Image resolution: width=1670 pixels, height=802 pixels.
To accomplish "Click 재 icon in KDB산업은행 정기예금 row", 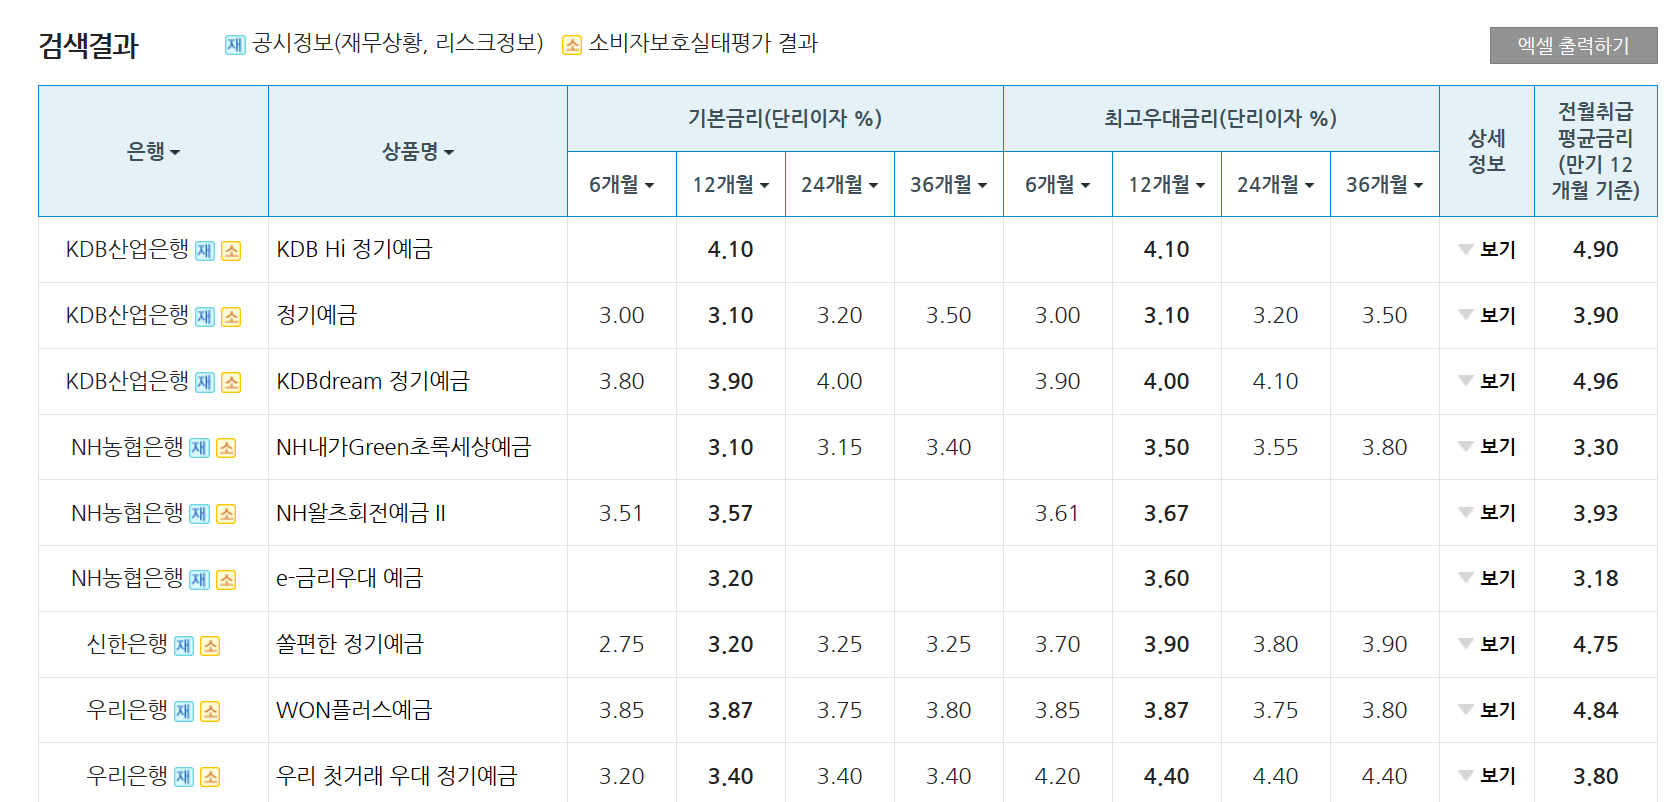I will [x=204, y=317].
